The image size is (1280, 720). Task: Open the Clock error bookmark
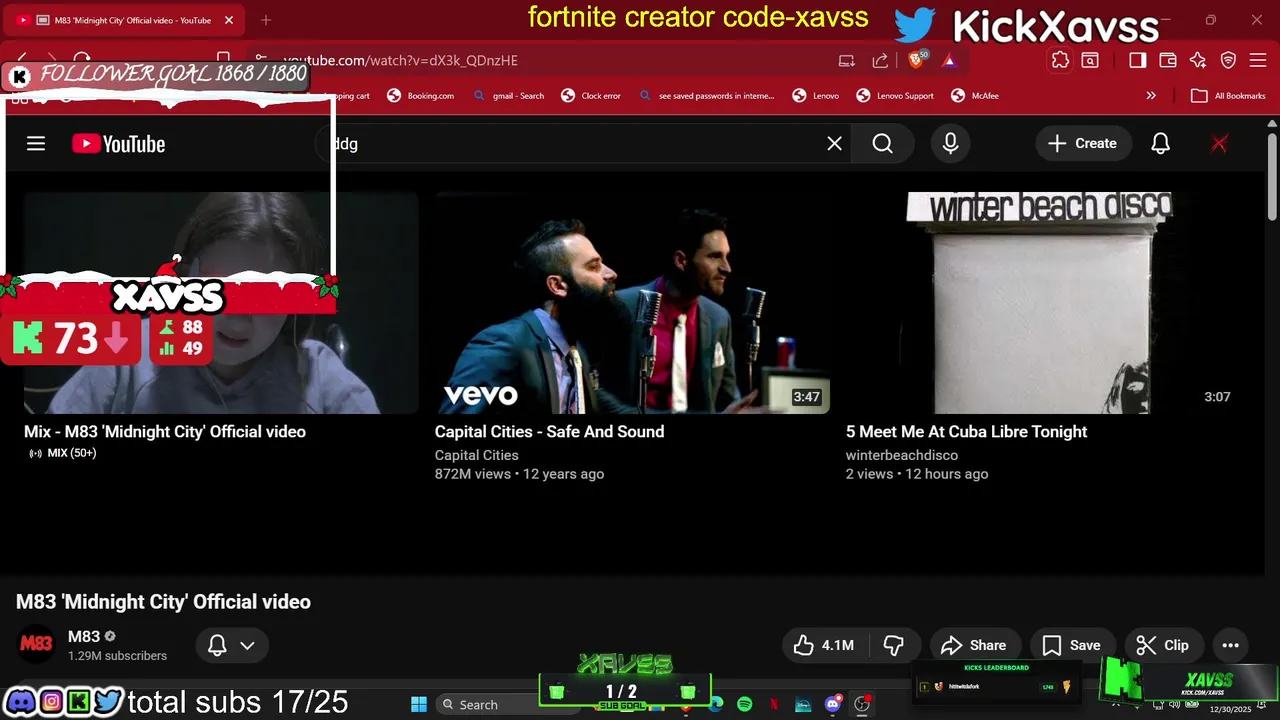(591, 96)
